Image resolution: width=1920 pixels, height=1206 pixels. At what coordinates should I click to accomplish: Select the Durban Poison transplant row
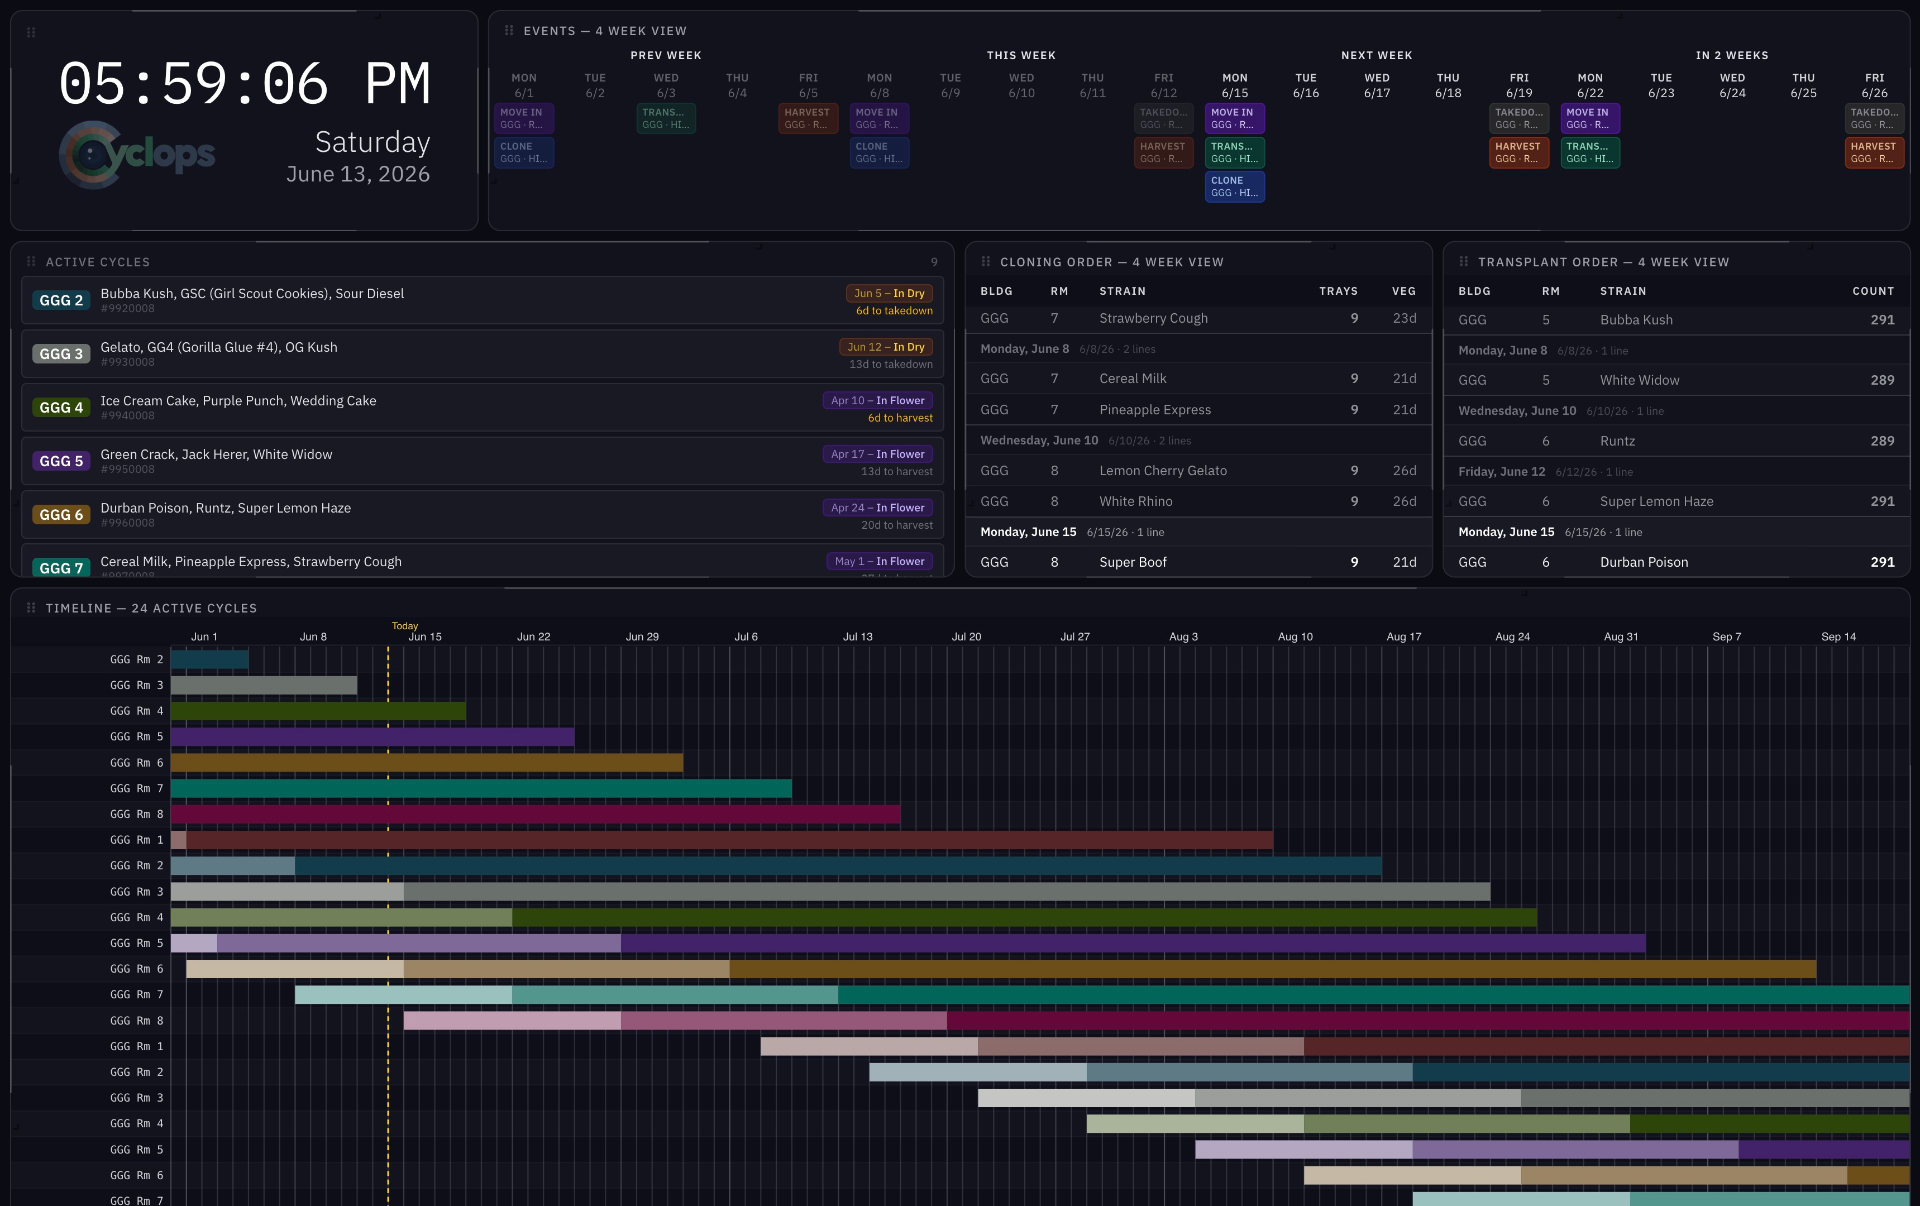(x=1676, y=562)
